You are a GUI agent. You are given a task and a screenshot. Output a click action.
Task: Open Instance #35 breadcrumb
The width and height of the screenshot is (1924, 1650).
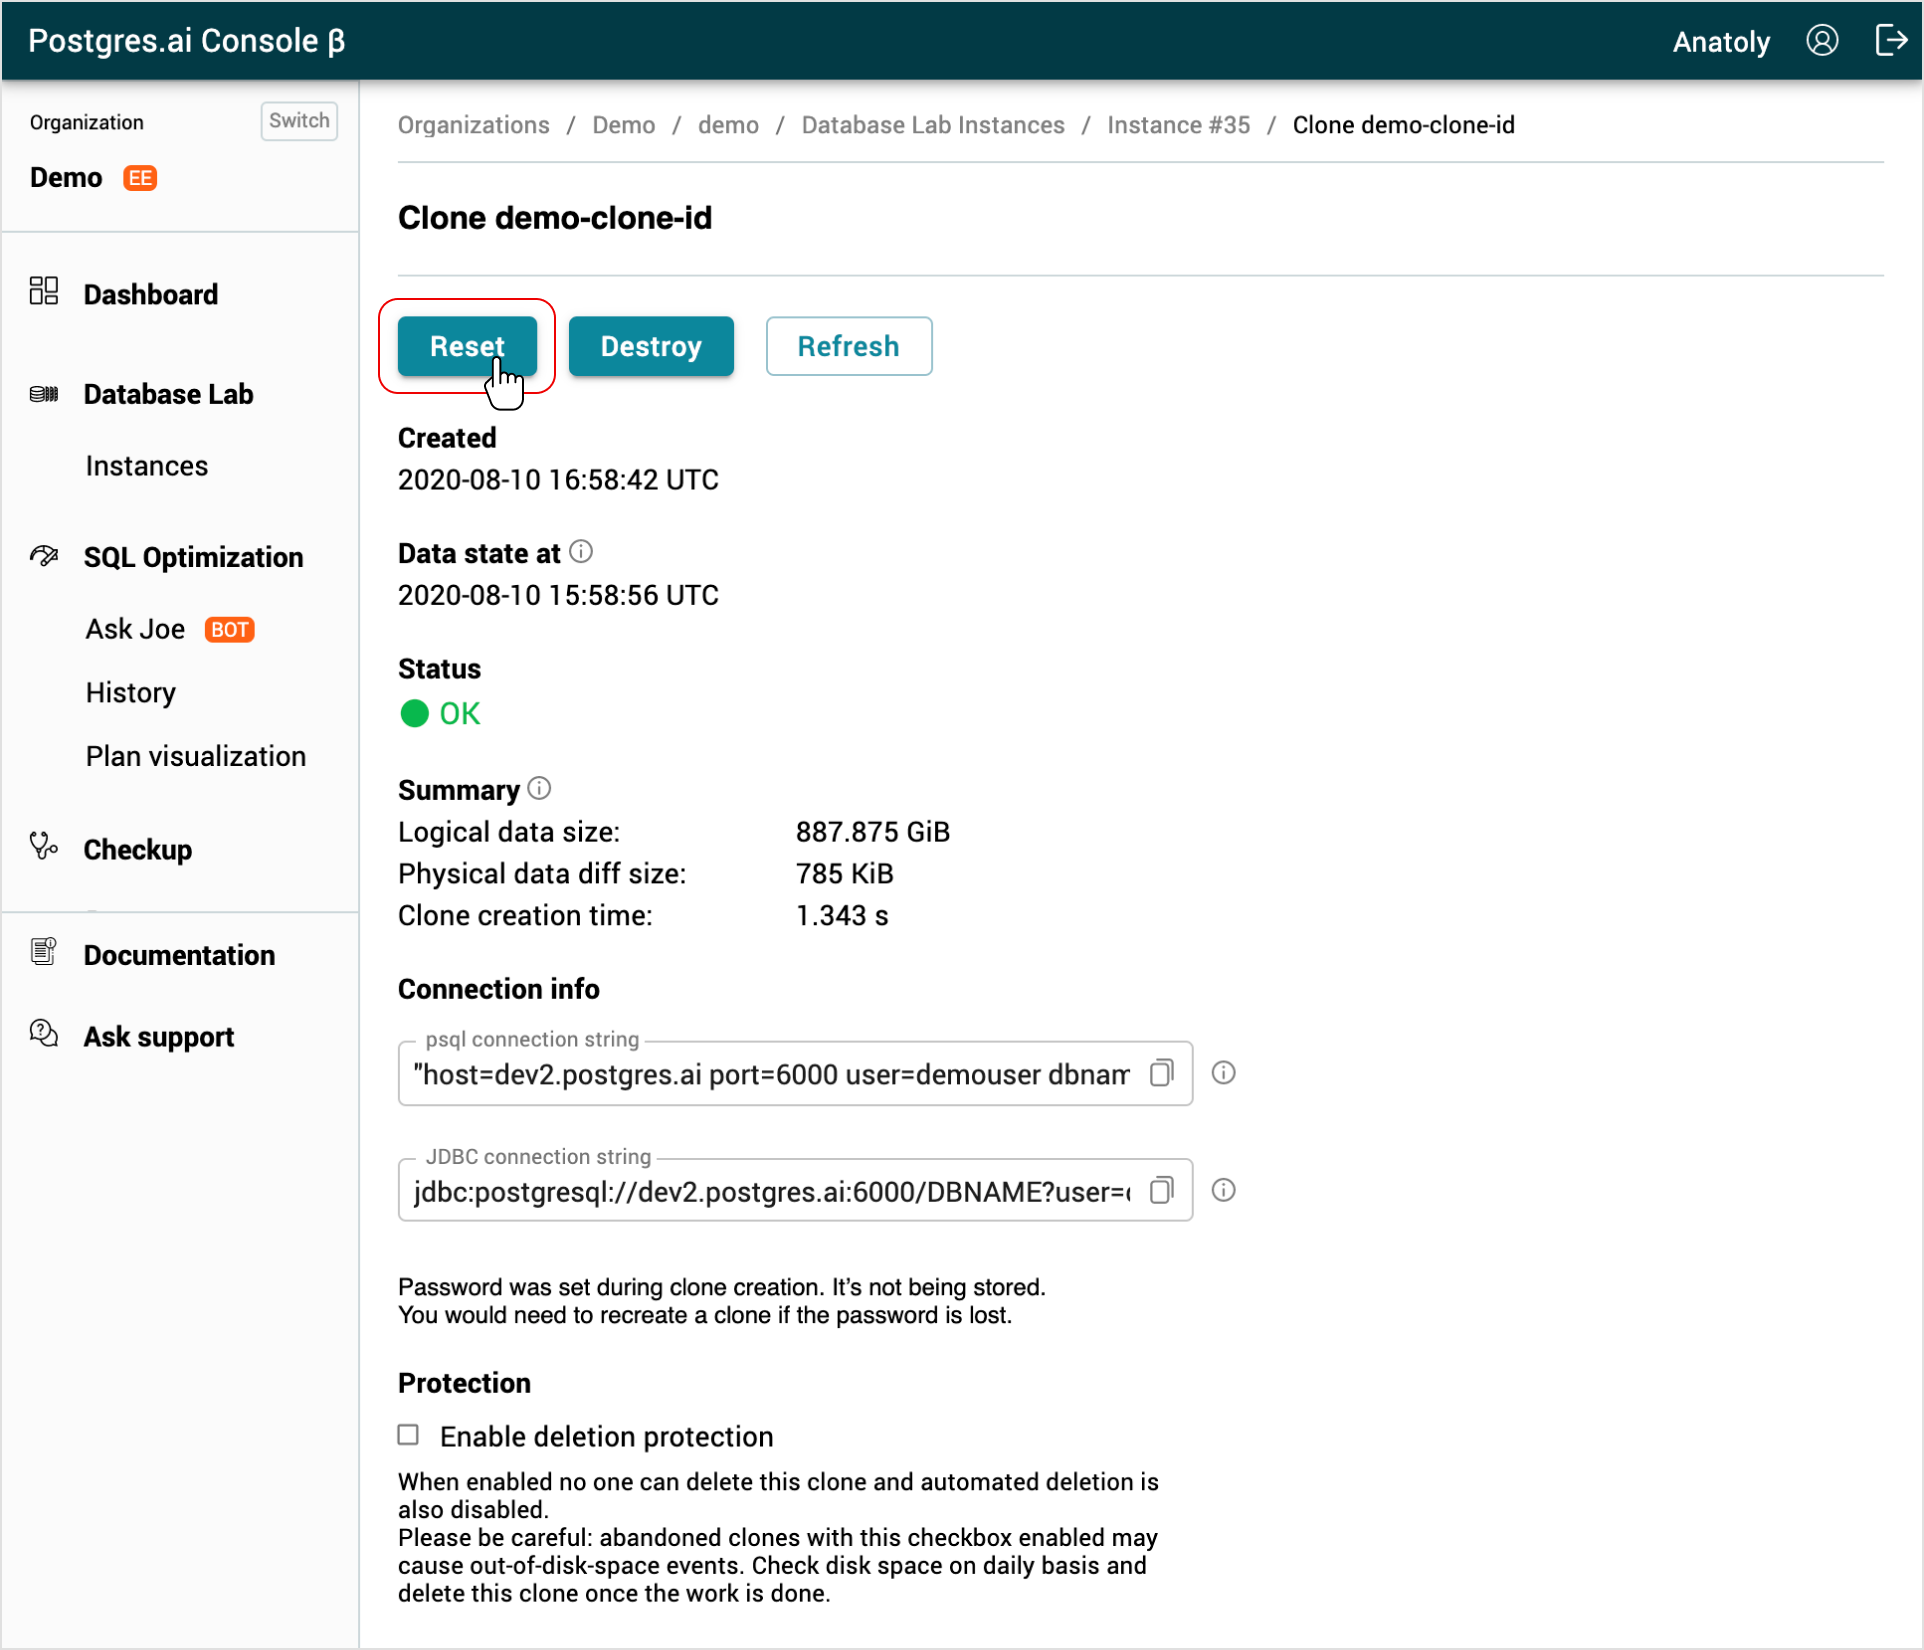click(1178, 125)
